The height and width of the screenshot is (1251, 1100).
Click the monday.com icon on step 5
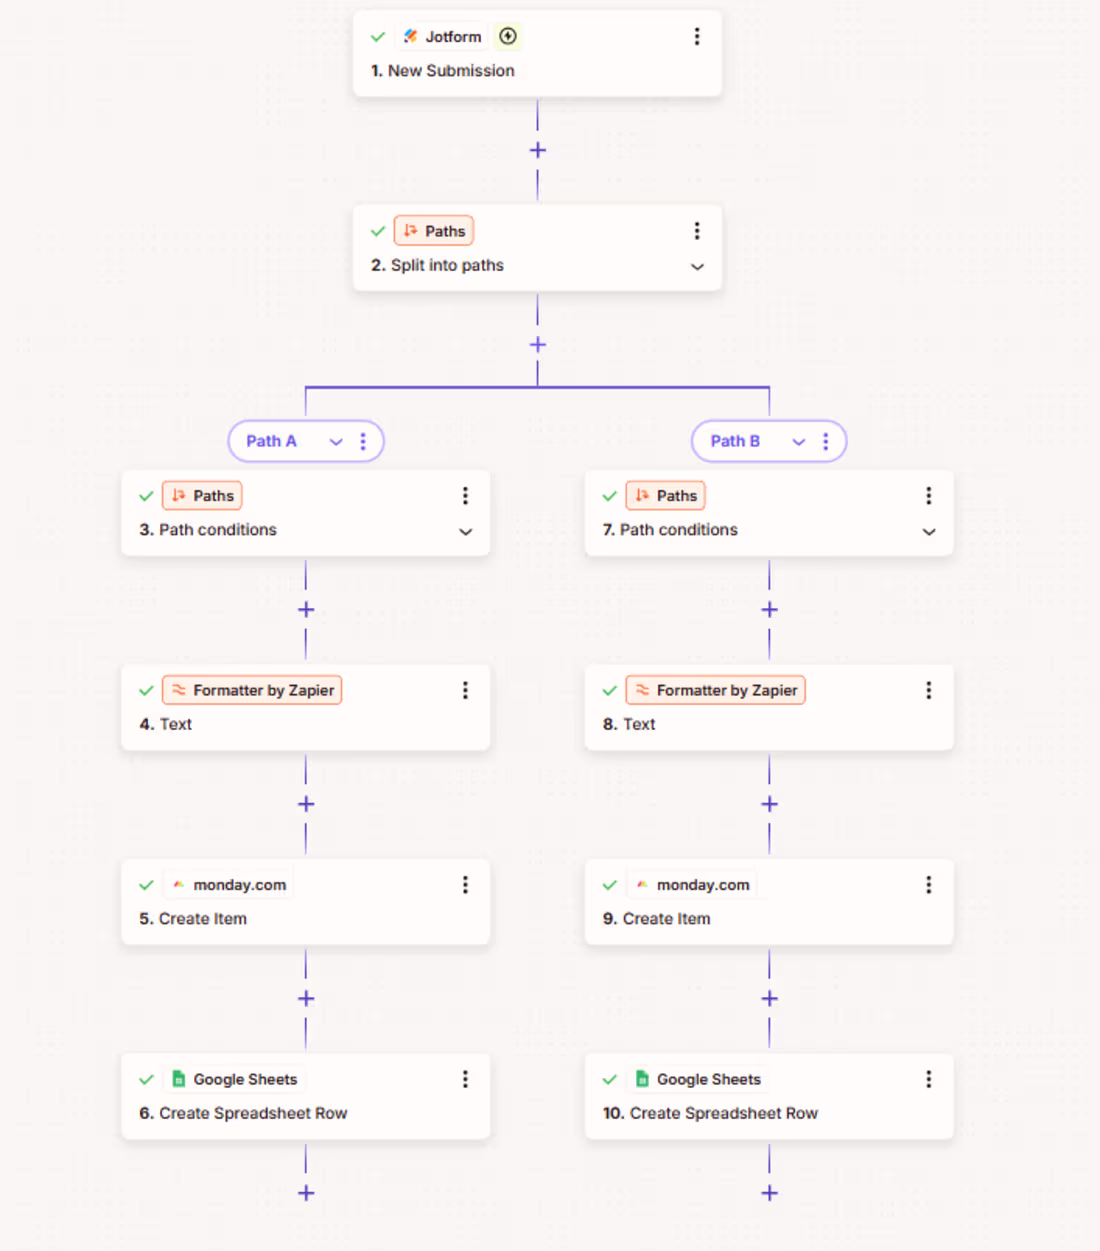click(x=177, y=884)
